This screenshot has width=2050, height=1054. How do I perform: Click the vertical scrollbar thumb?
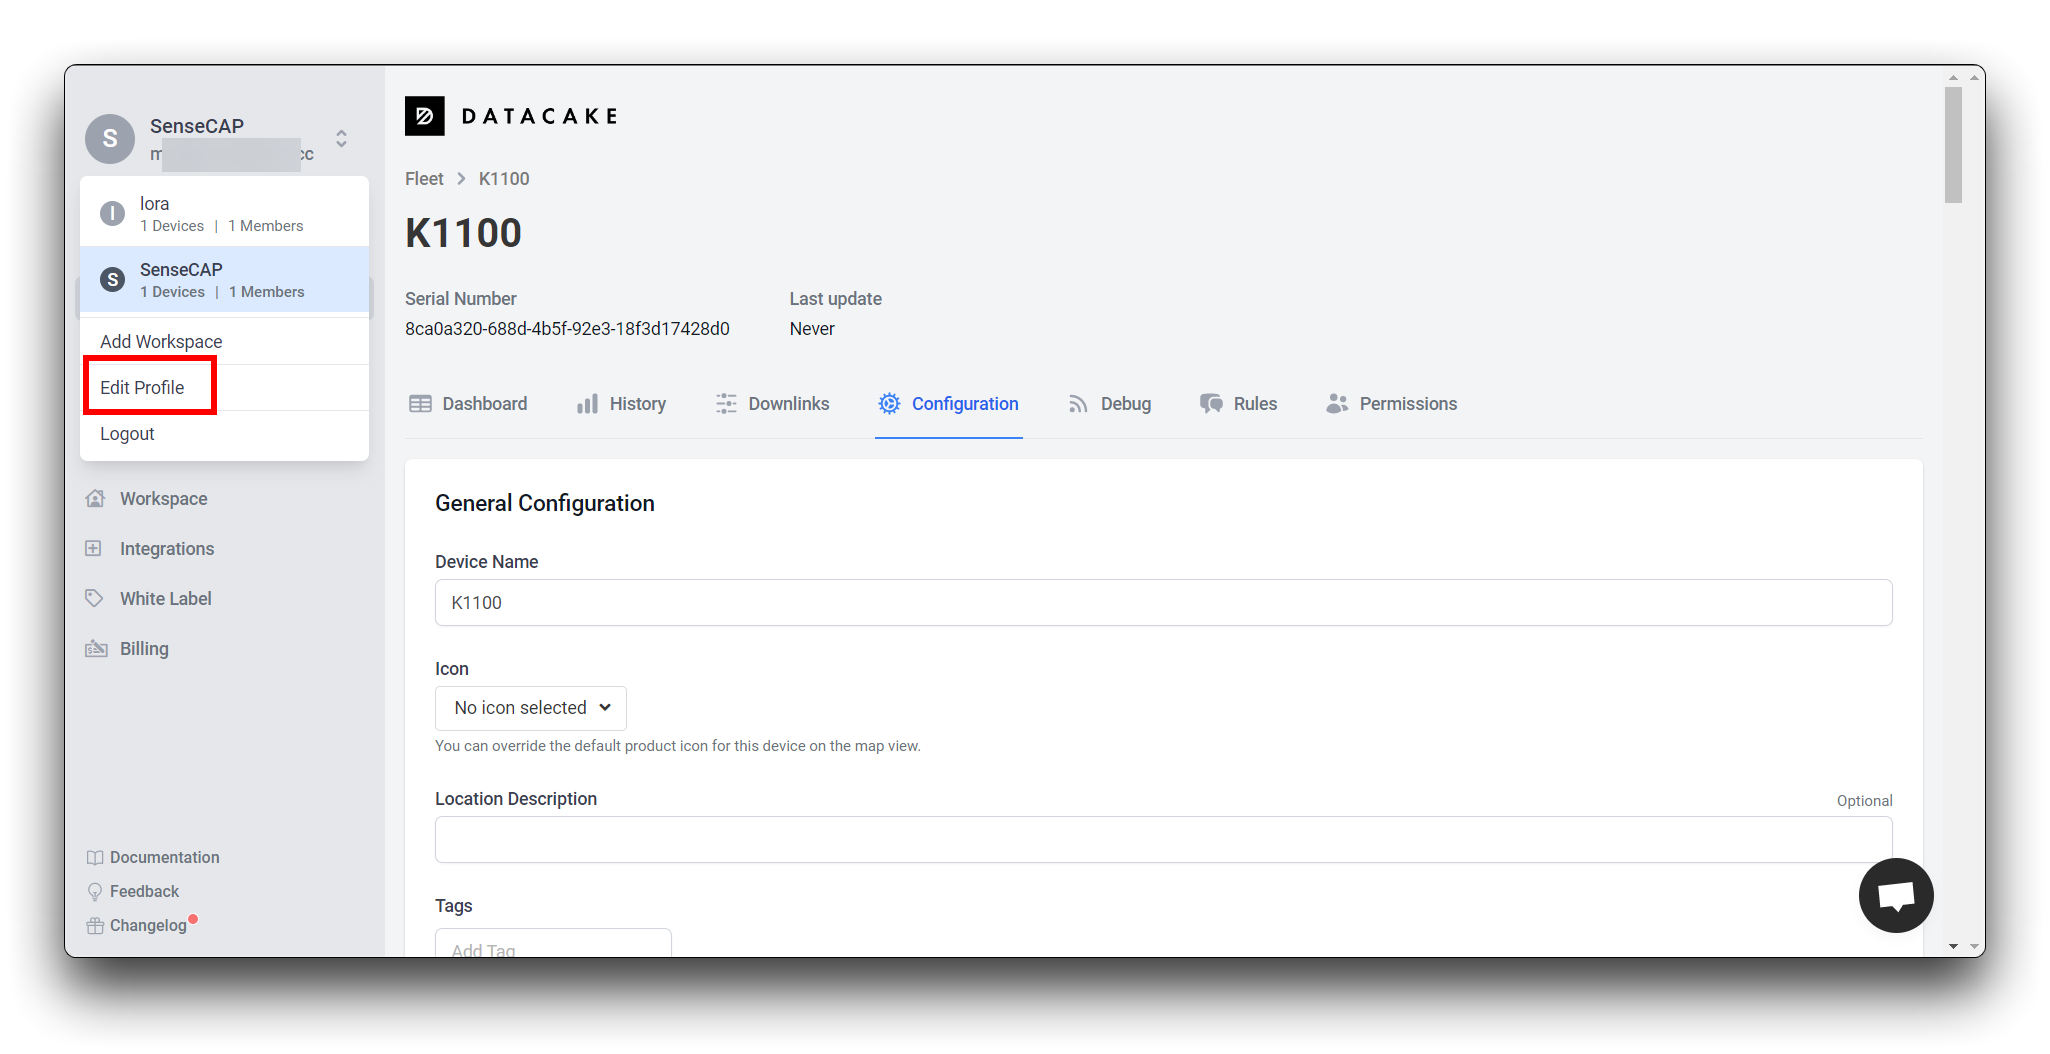(x=1953, y=145)
